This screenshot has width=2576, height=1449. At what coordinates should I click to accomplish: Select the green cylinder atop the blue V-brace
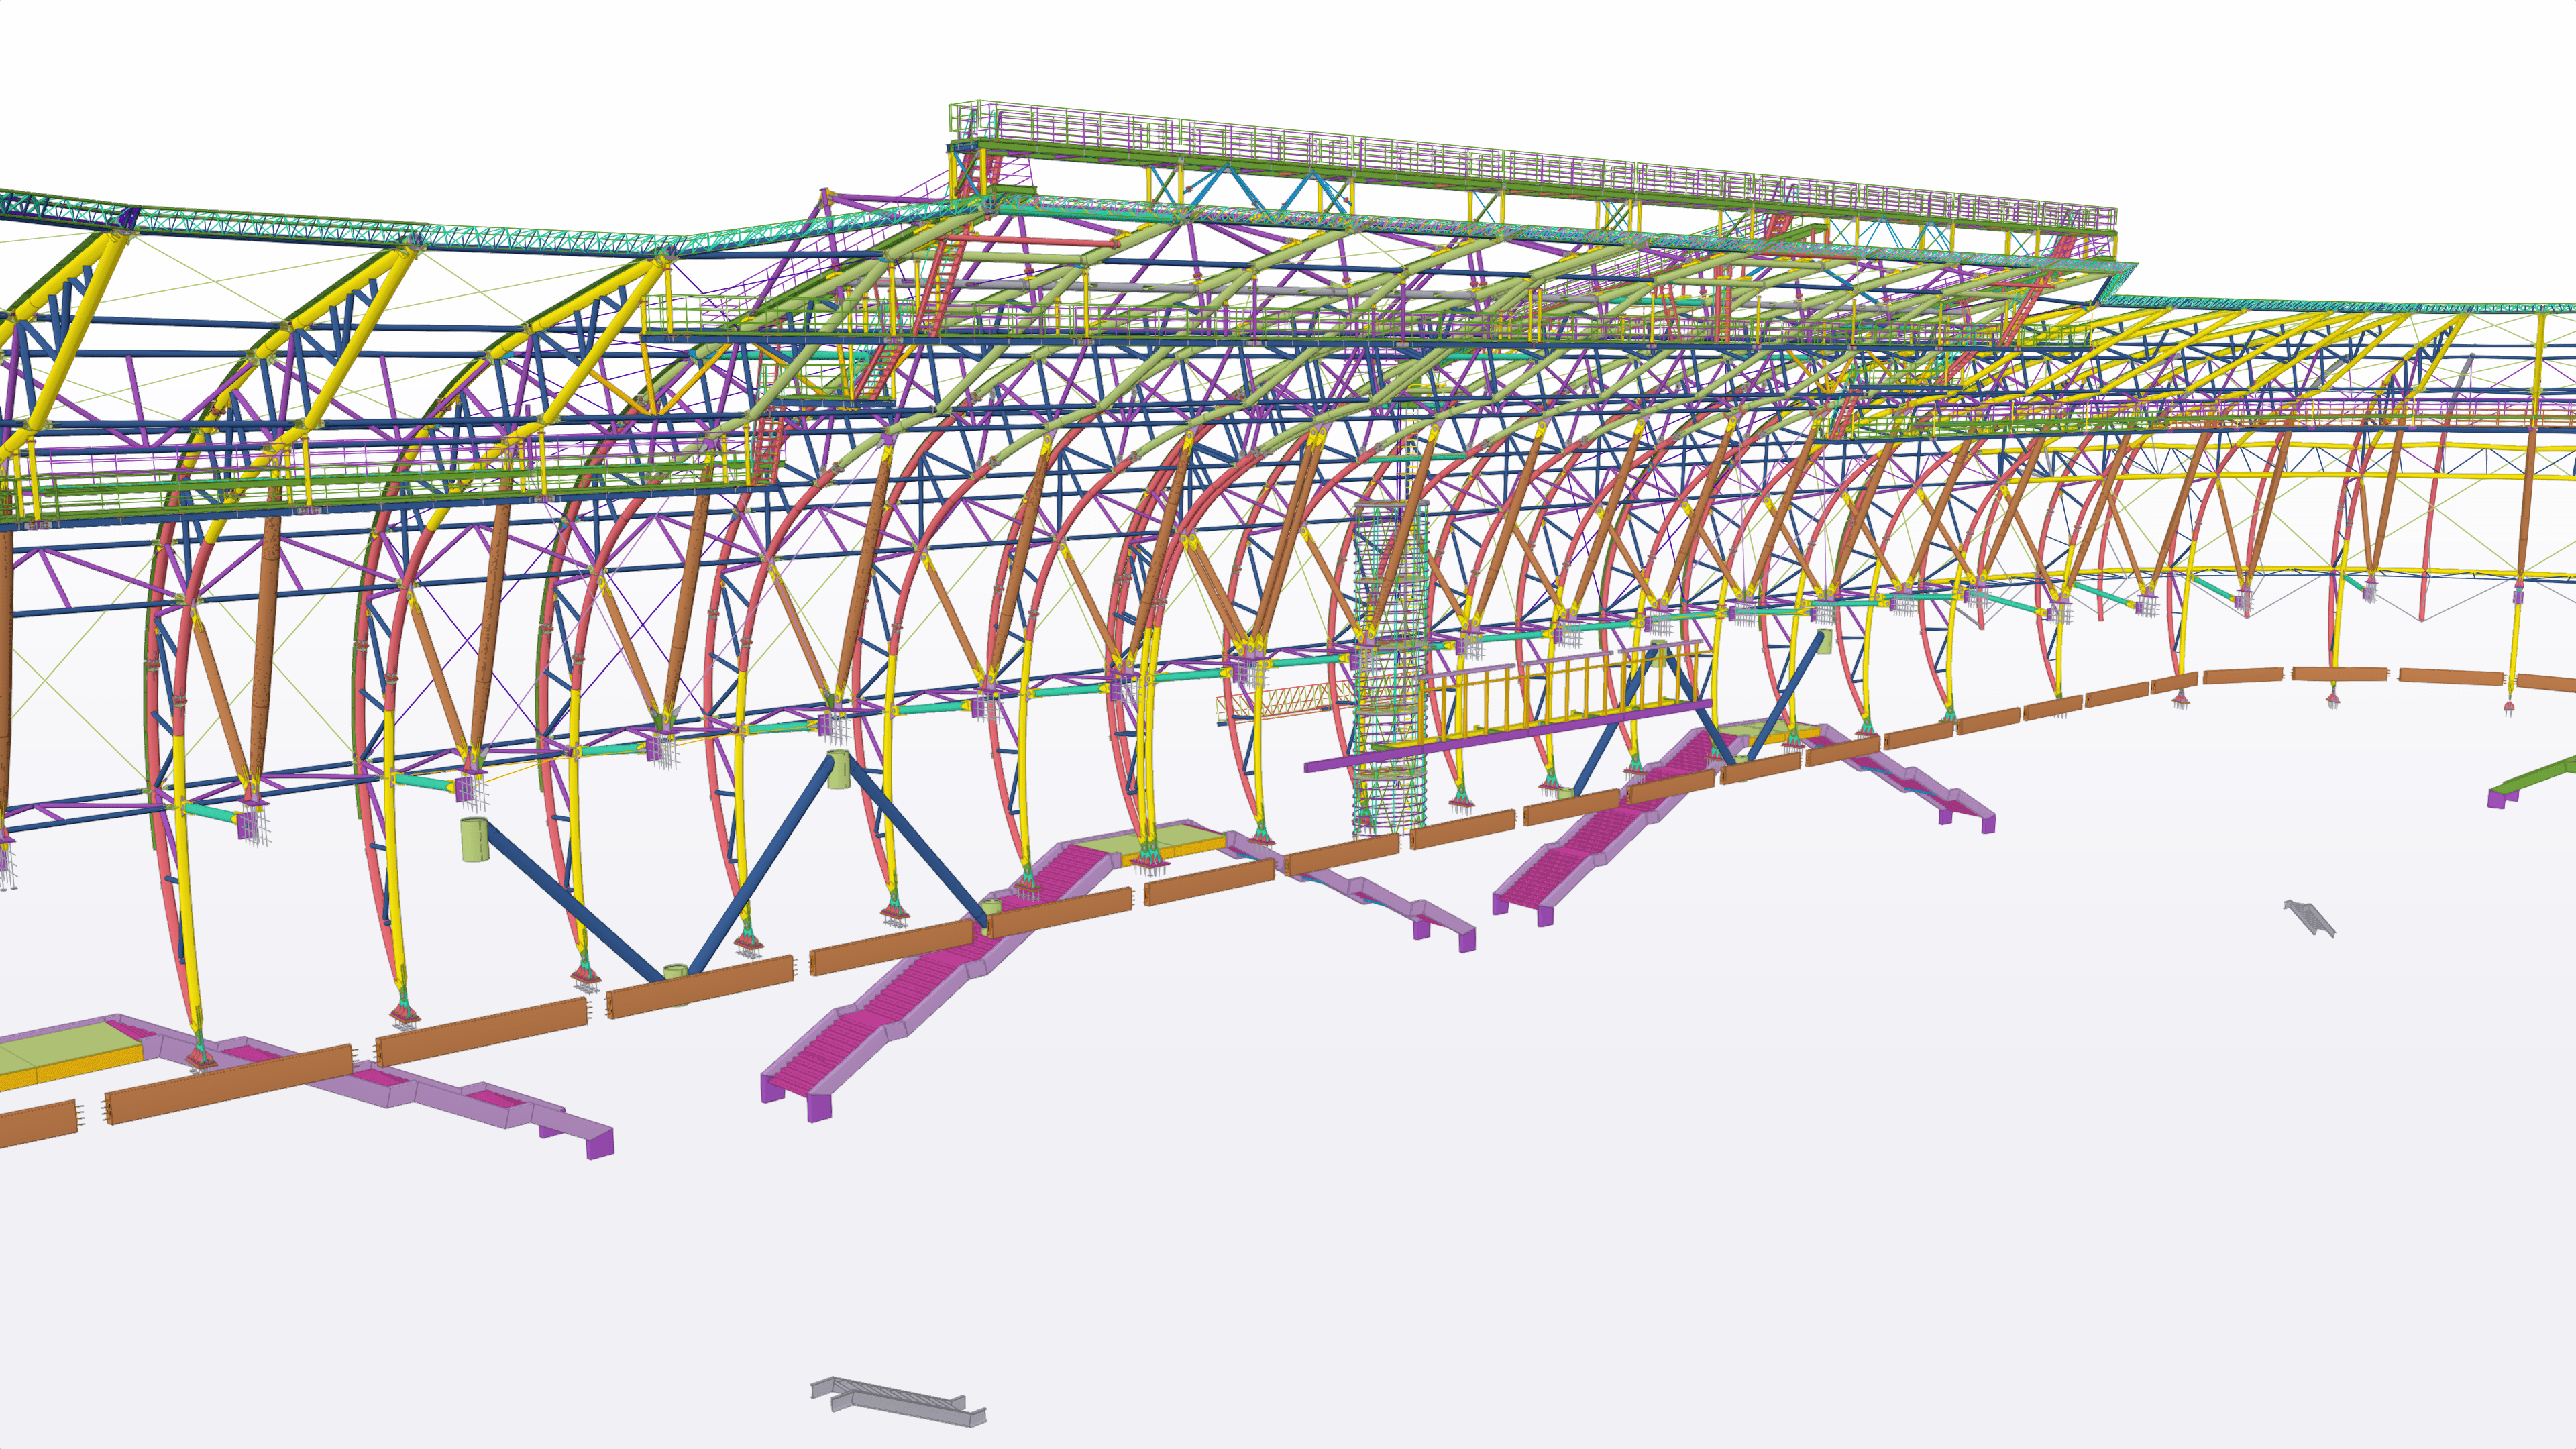coord(838,770)
